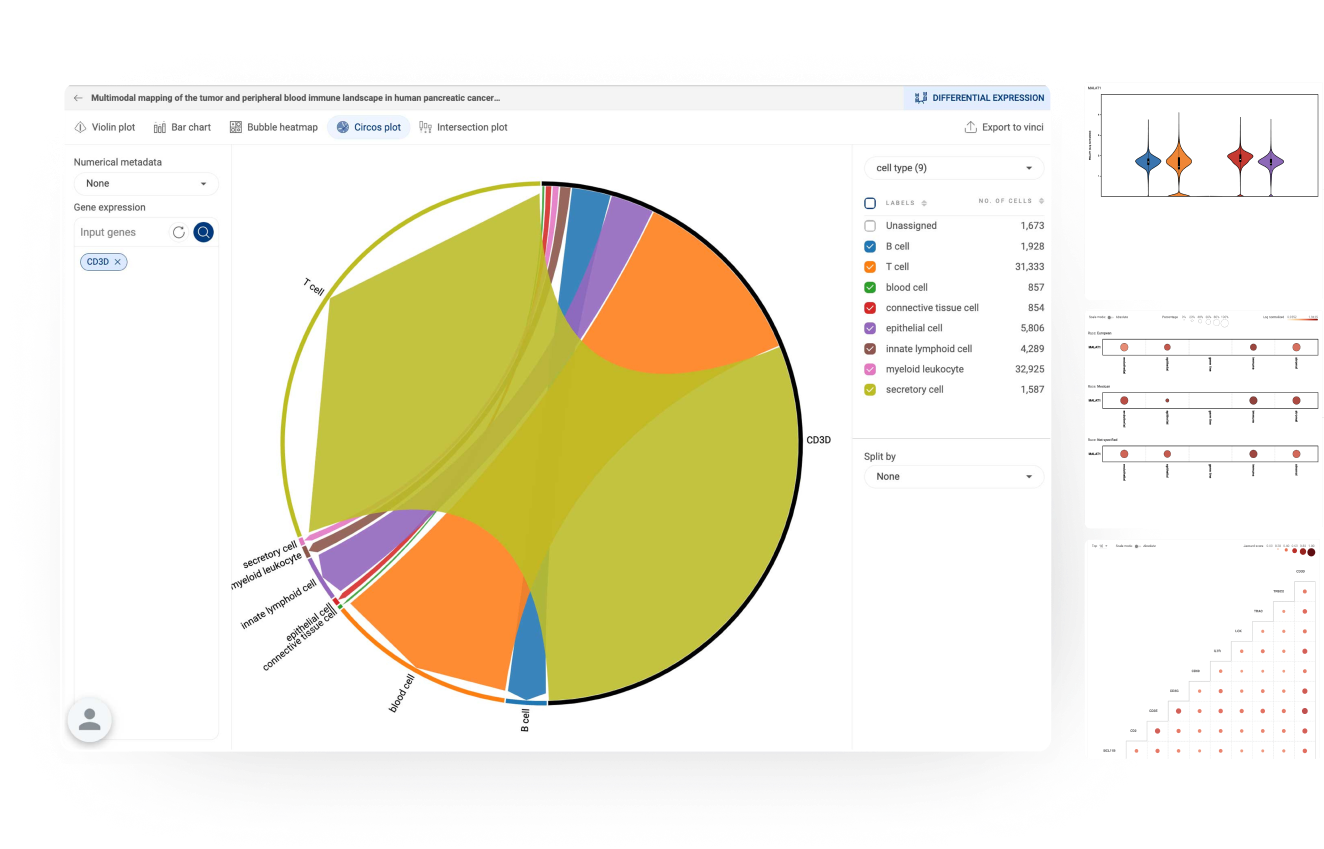This screenshot has width=1324, height=849.
Task: Sort by No. of Cells icon
Action: coord(1041,201)
